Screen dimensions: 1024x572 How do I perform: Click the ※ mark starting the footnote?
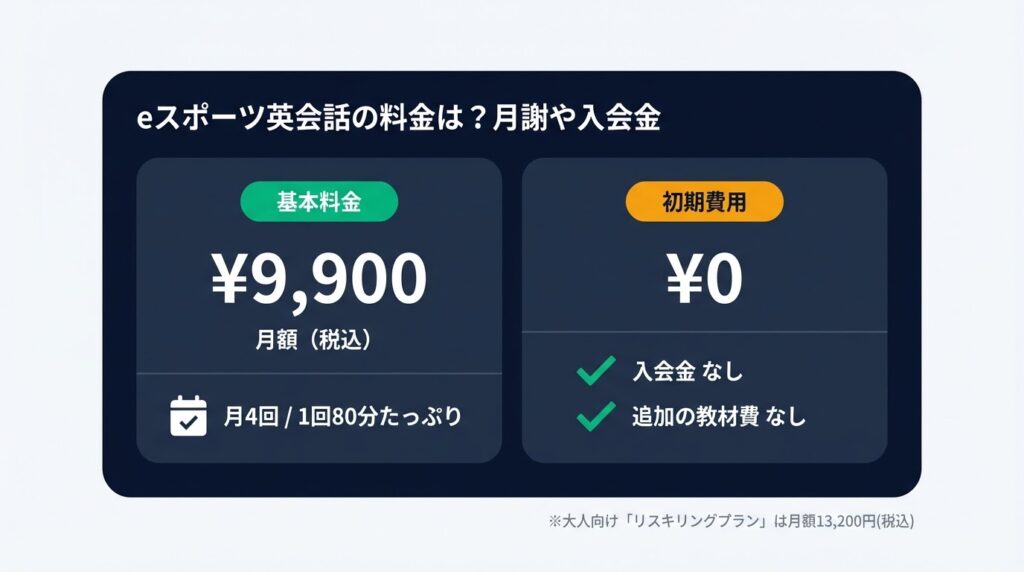pyautogui.click(x=554, y=521)
